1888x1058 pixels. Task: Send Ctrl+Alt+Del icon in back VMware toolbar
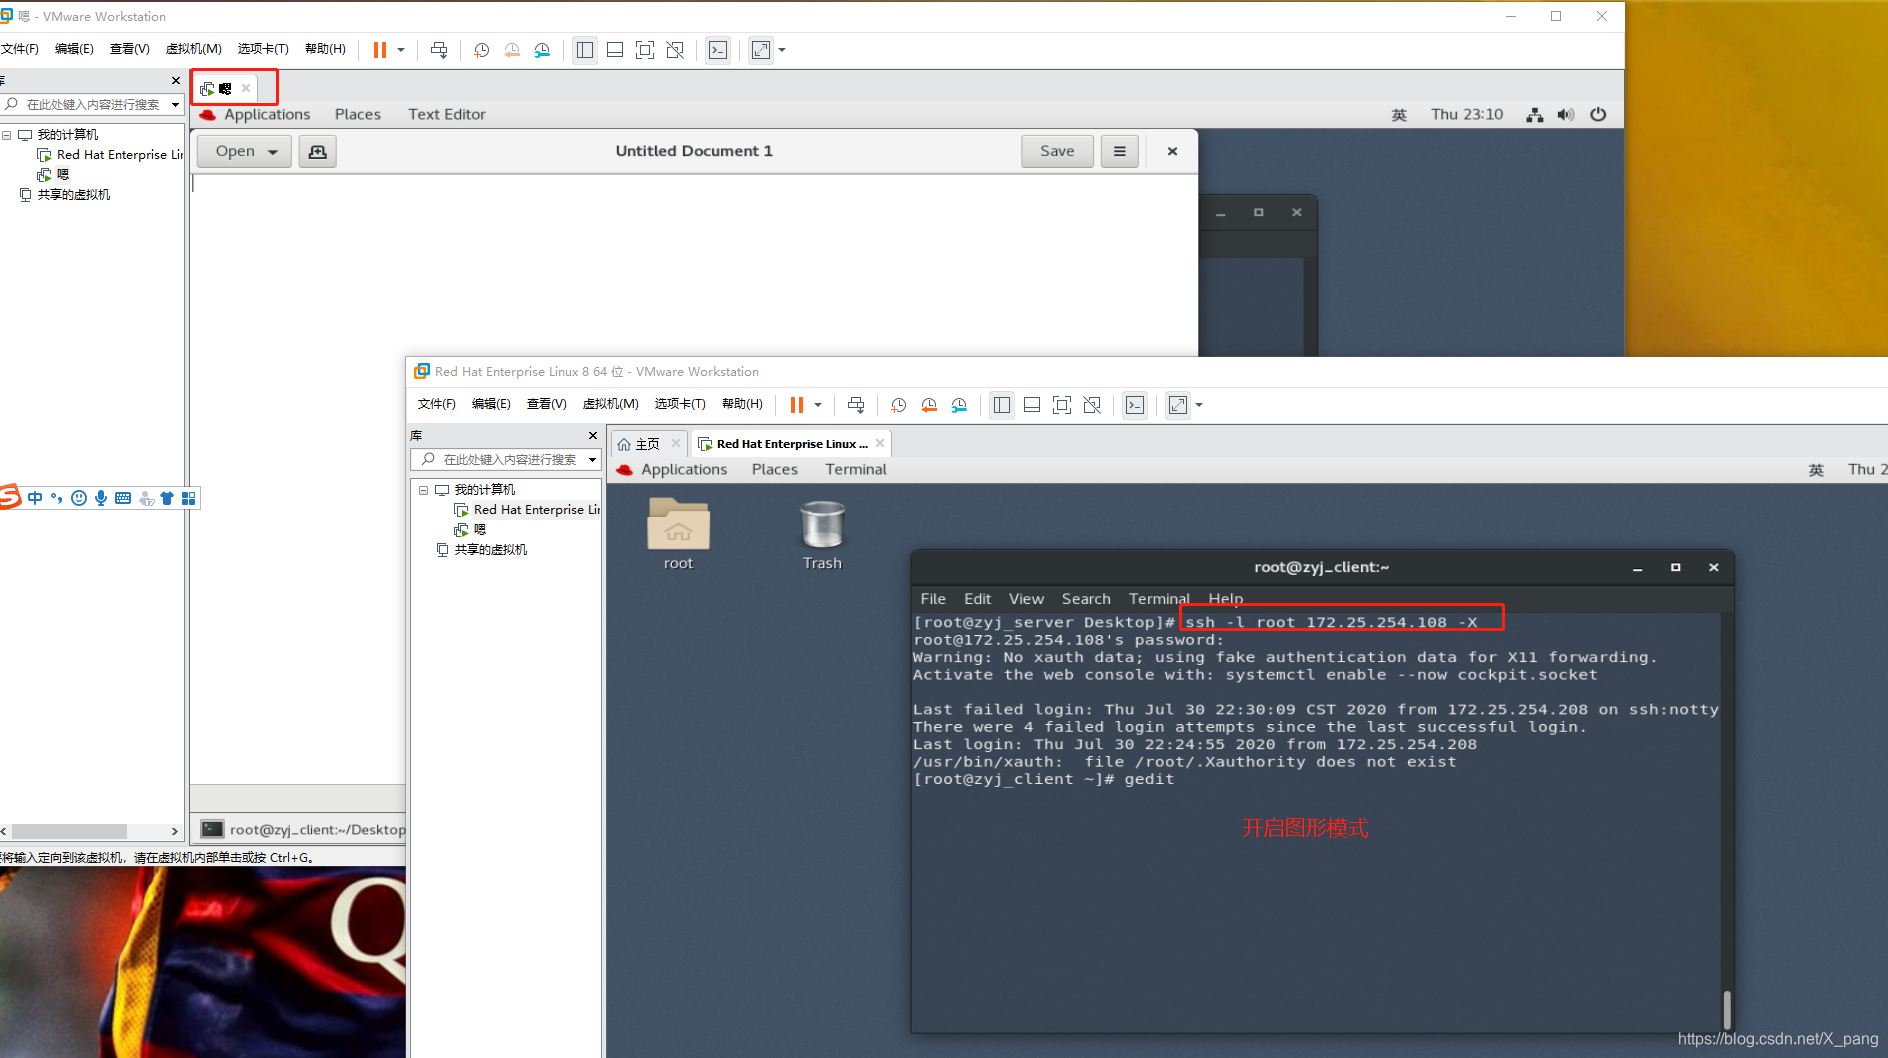pos(439,50)
